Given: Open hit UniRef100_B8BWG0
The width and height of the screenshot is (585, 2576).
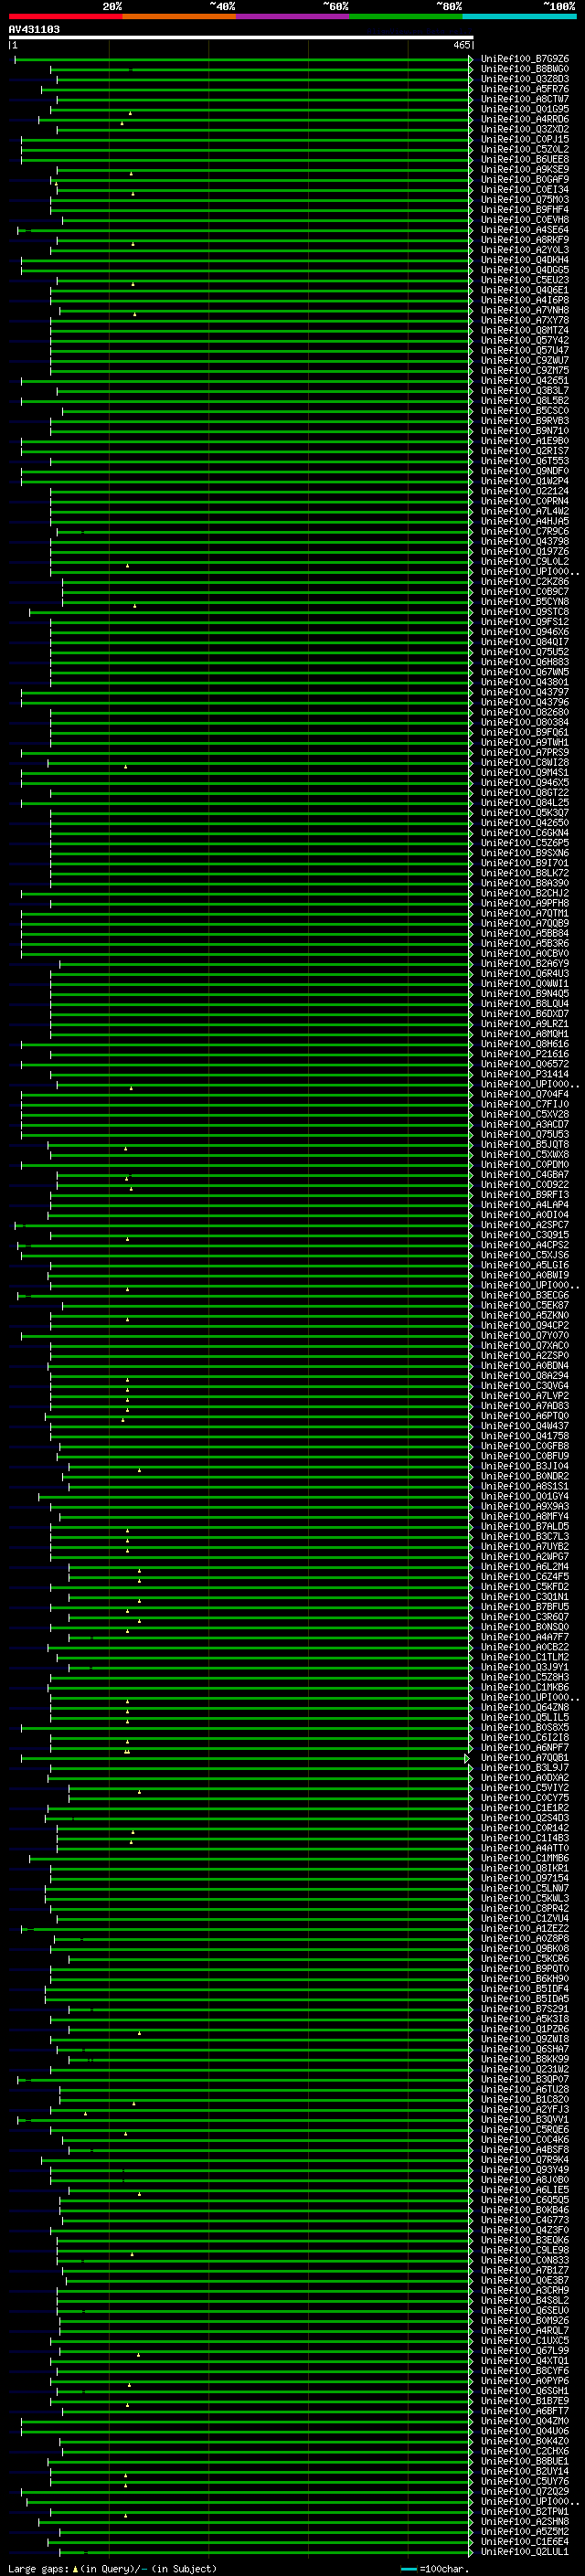Looking at the screenshot, I should [x=525, y=69].
